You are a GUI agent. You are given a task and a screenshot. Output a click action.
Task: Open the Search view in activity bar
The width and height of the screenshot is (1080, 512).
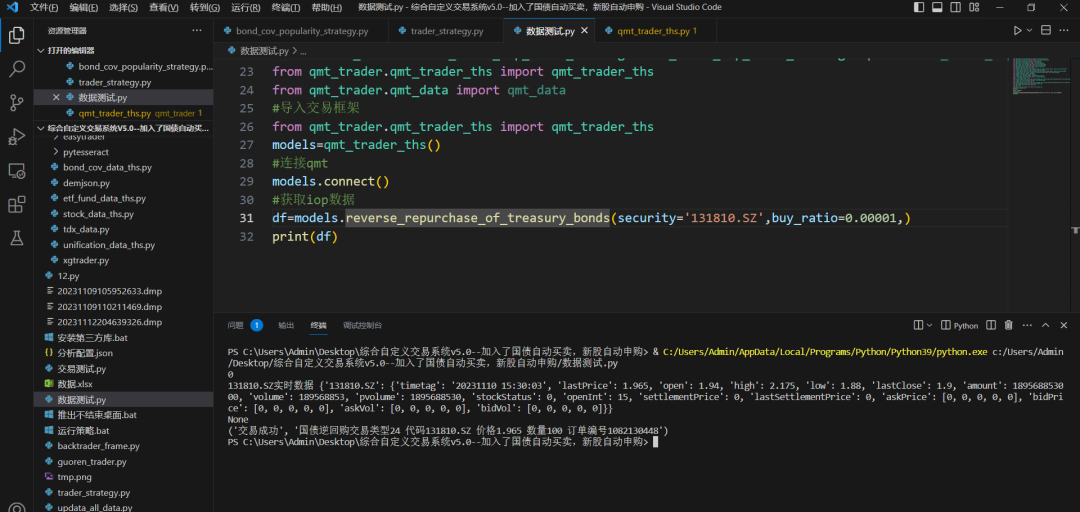pos(17,69)
